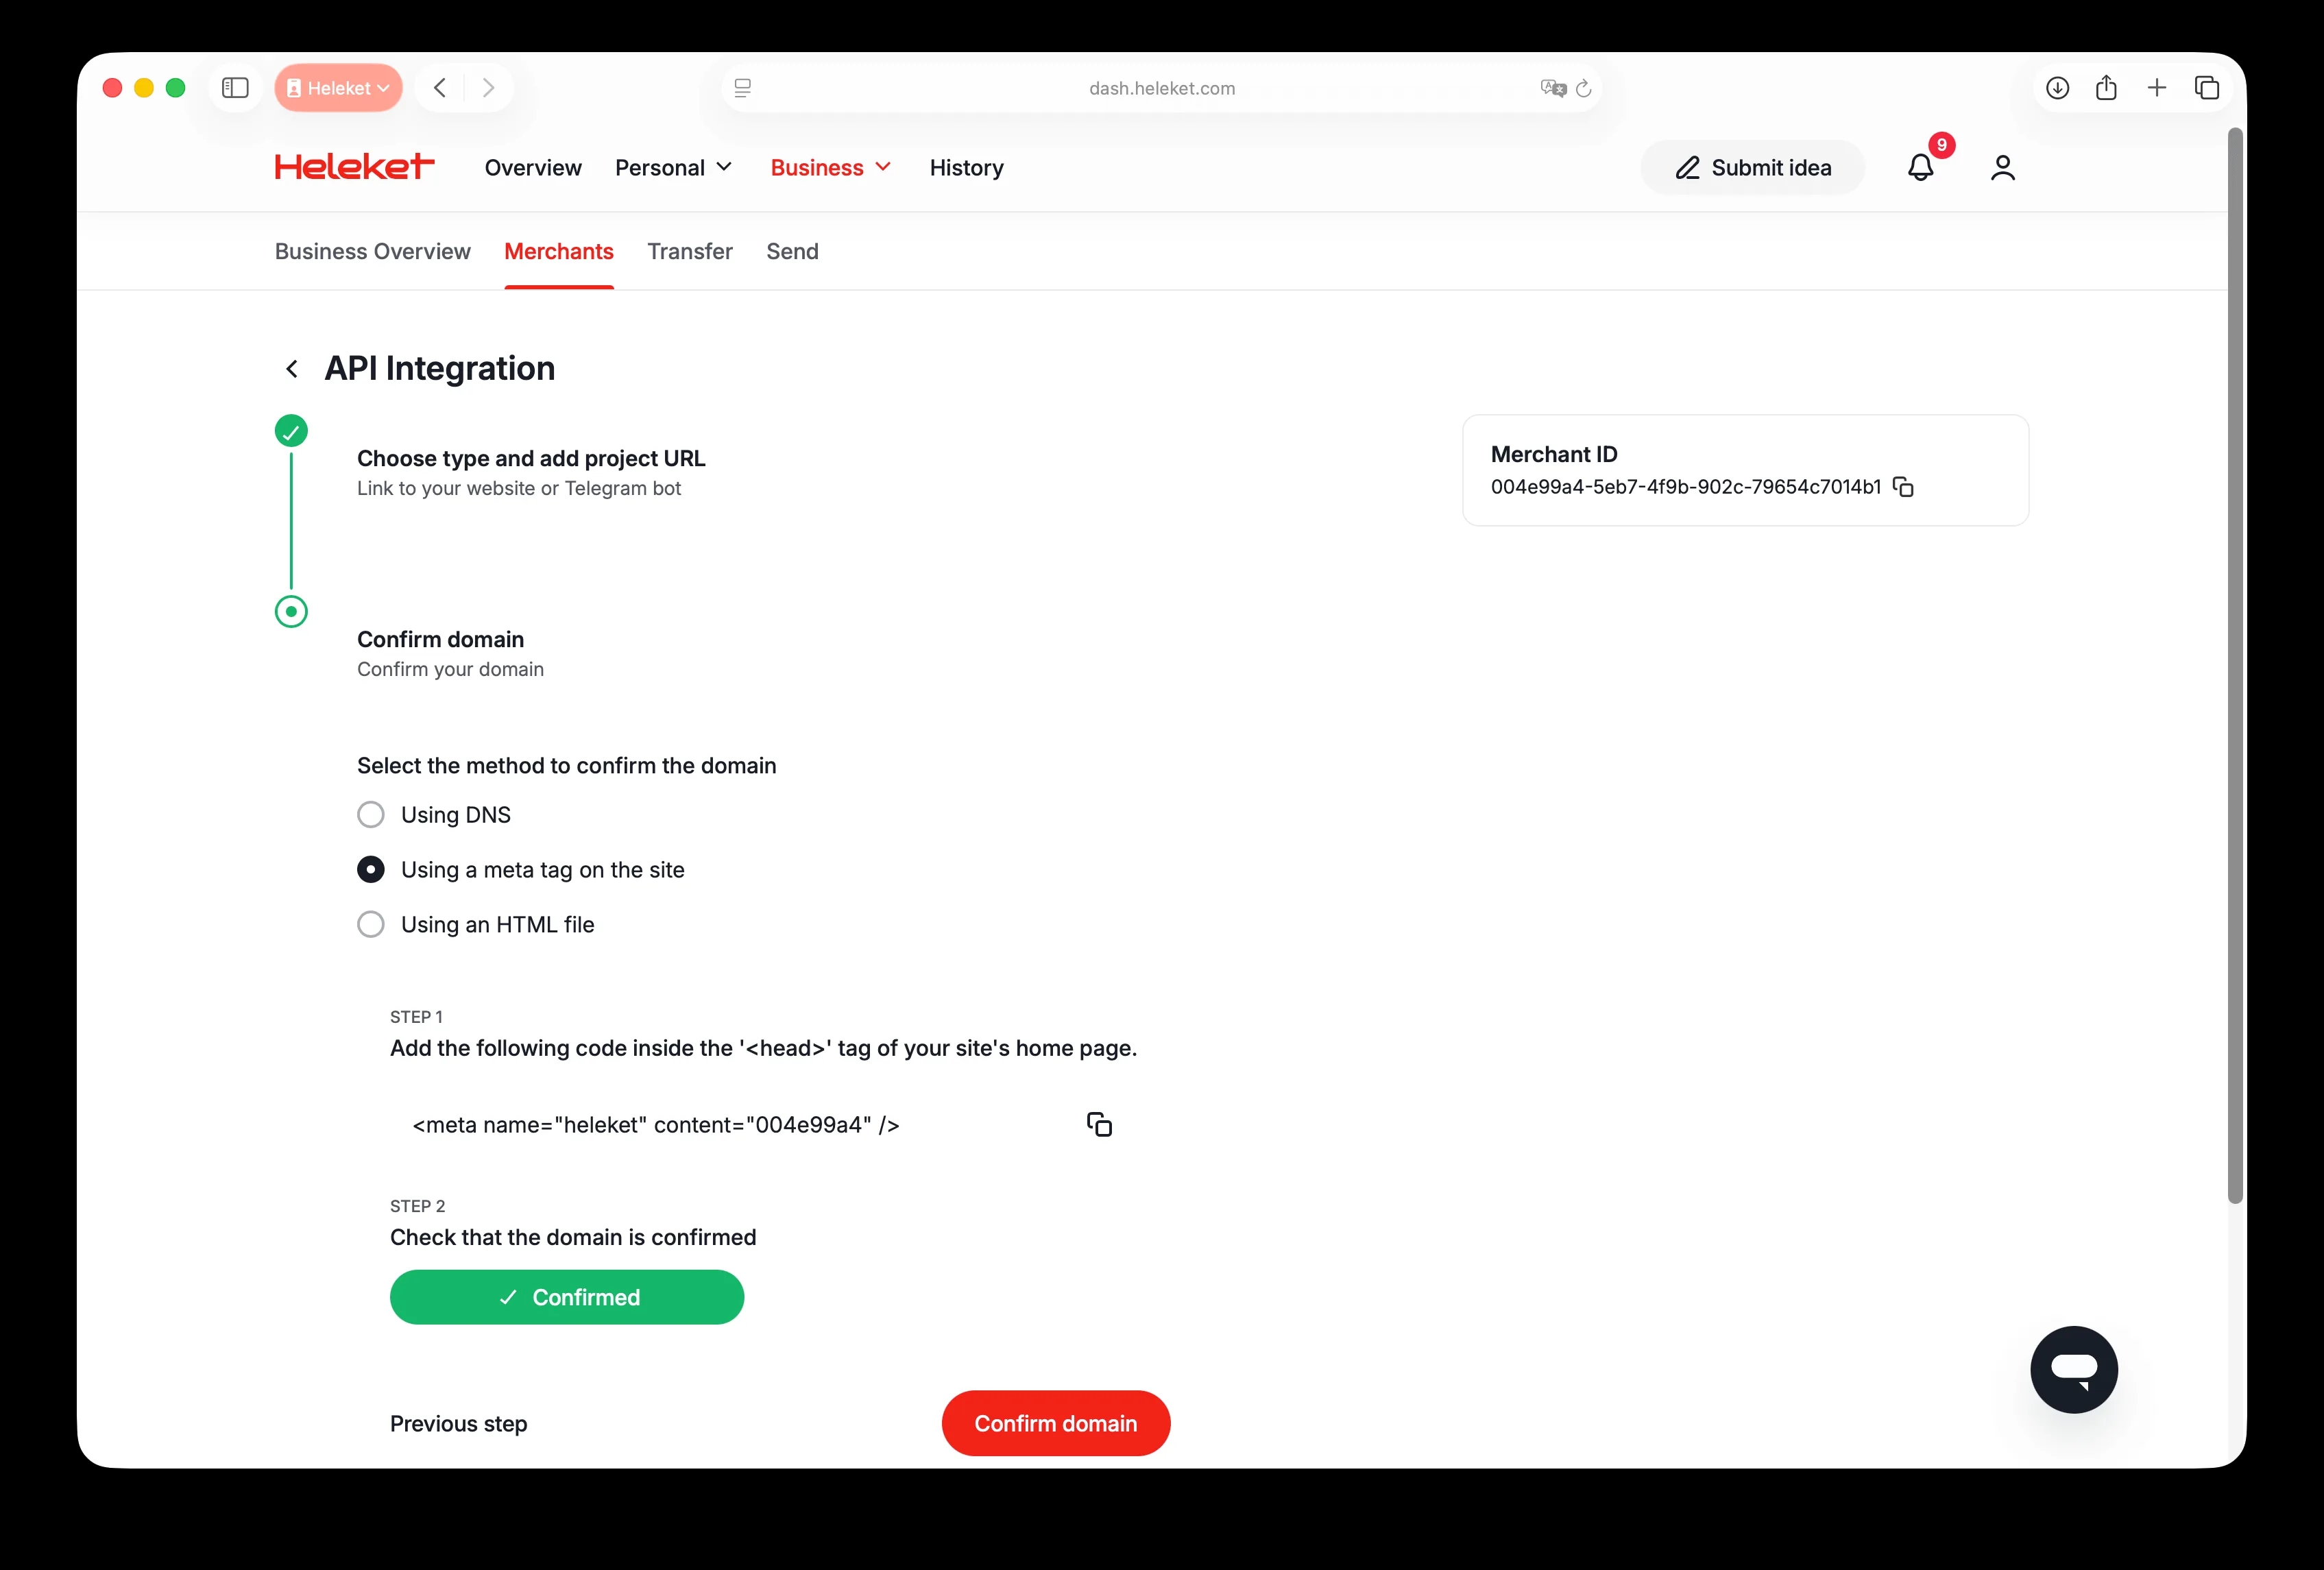The height and width of the screenshot is (1570, 2324).
Task: Select Using a meta tag option
Action: [x=371, y=869]
